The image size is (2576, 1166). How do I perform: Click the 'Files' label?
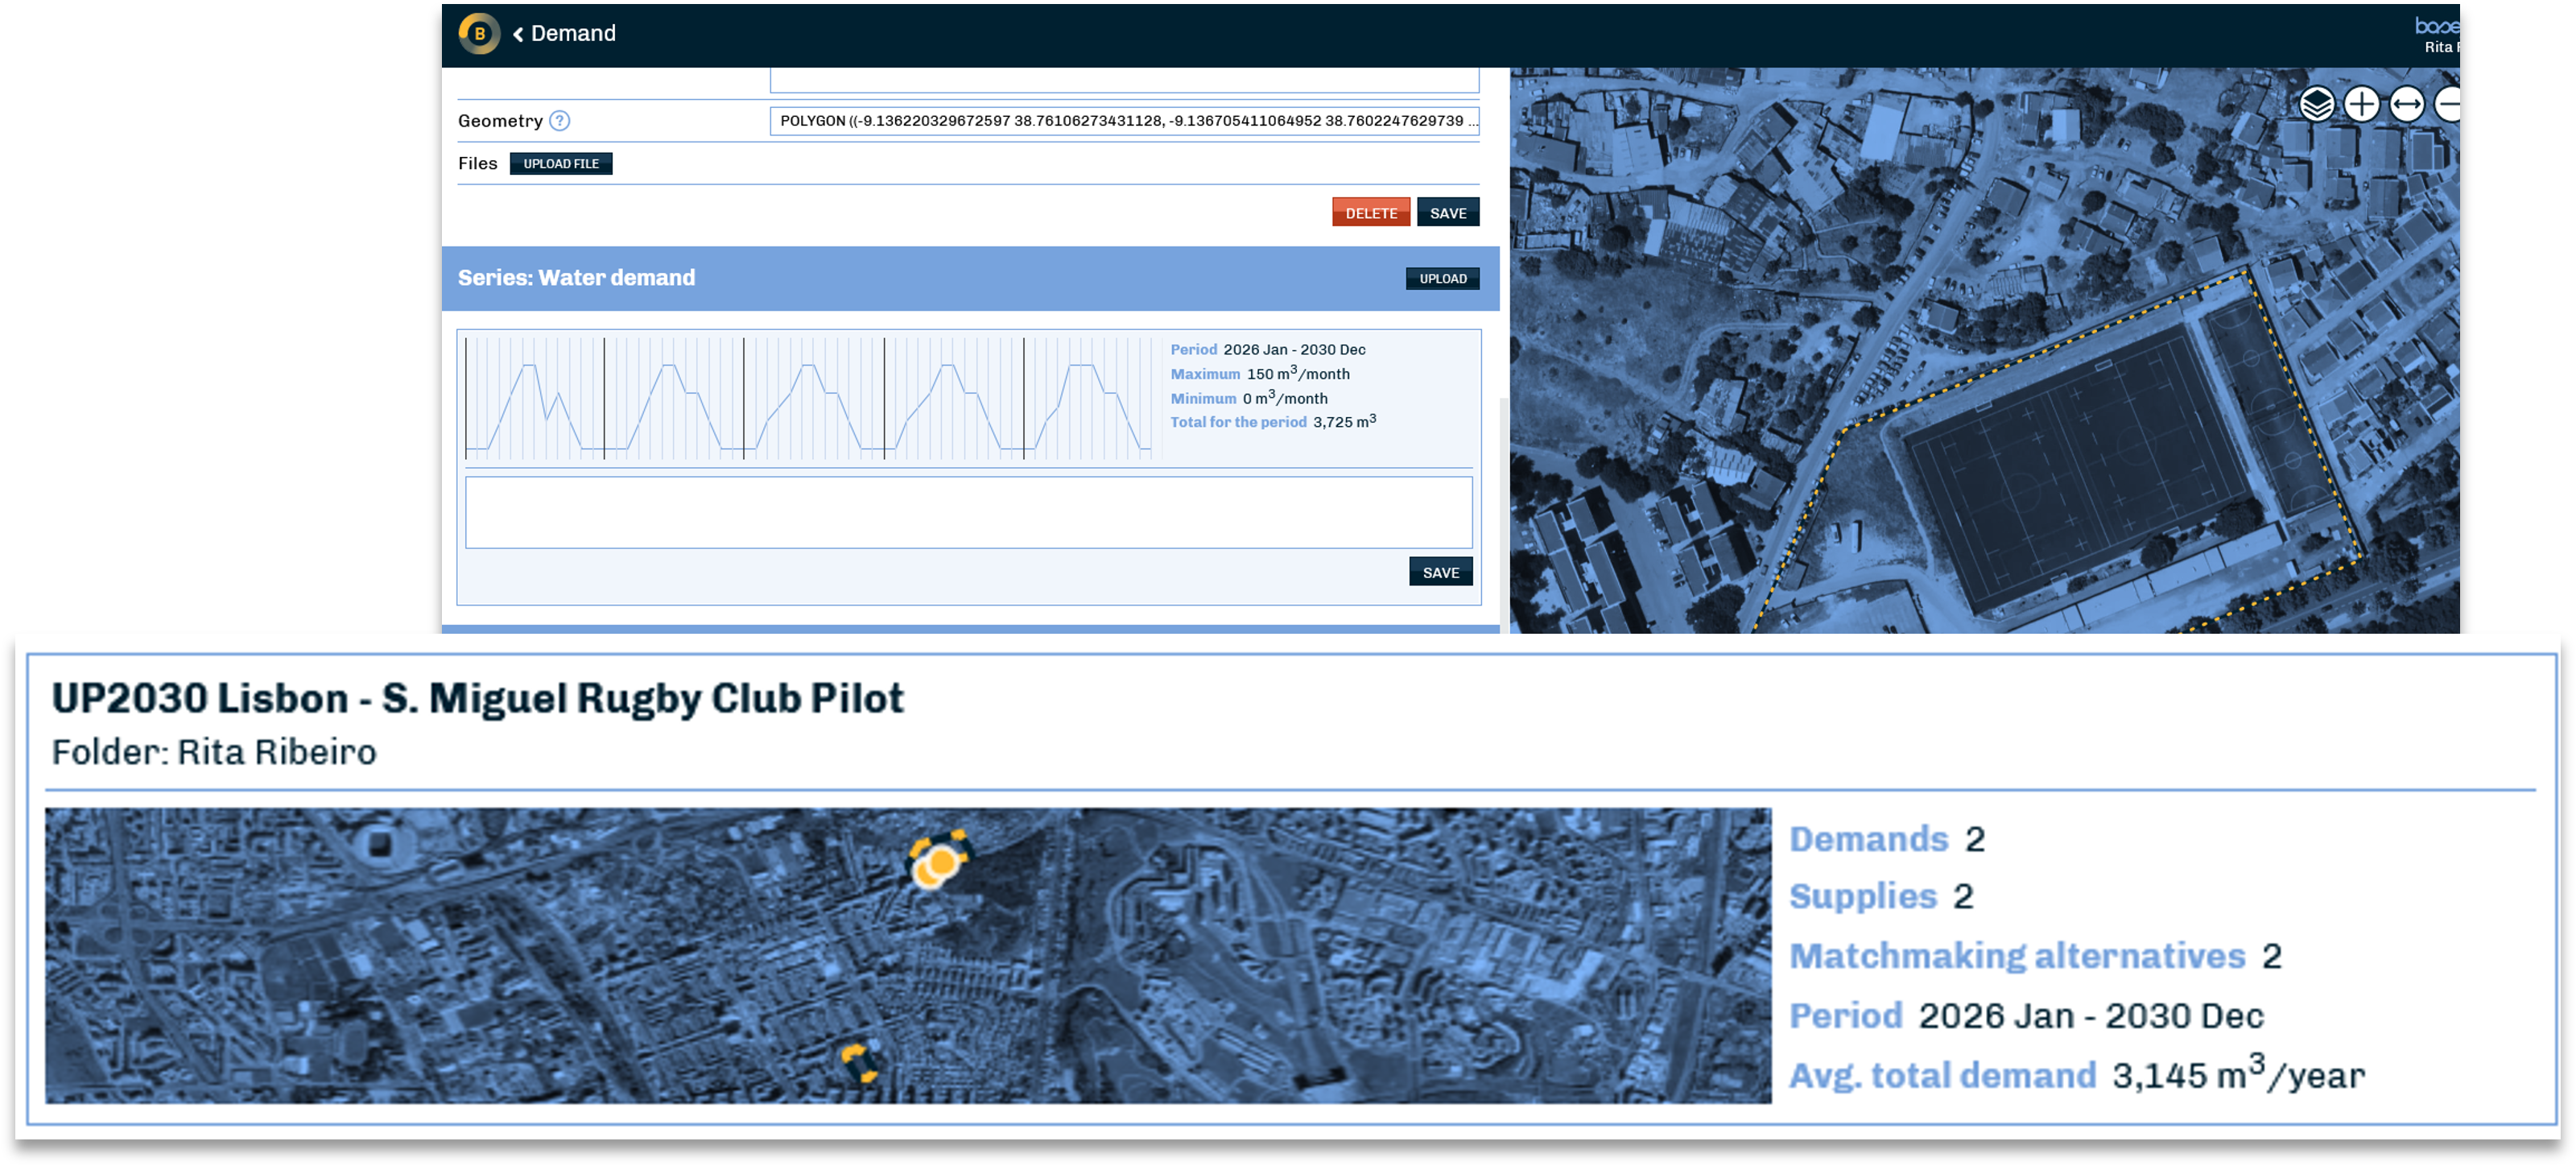(477, 164)
